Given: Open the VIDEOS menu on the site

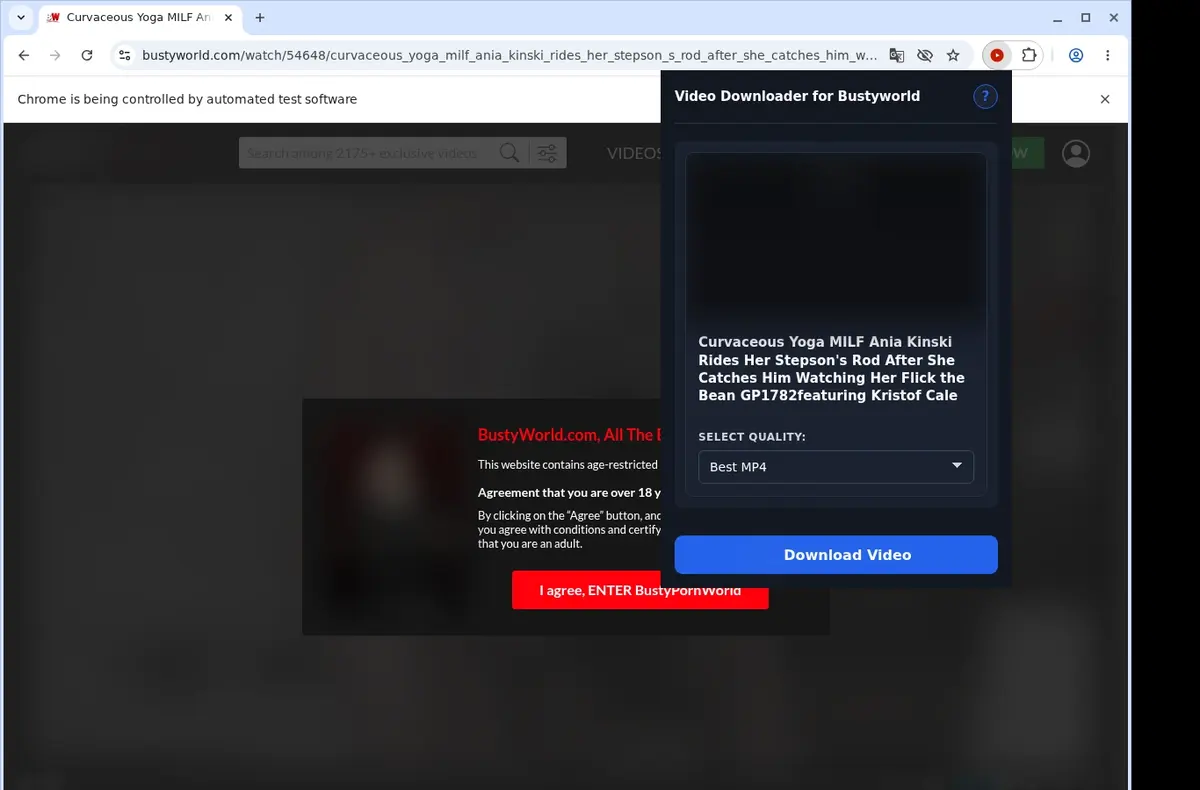Looking at the screenshot, I should pos(634,153).
